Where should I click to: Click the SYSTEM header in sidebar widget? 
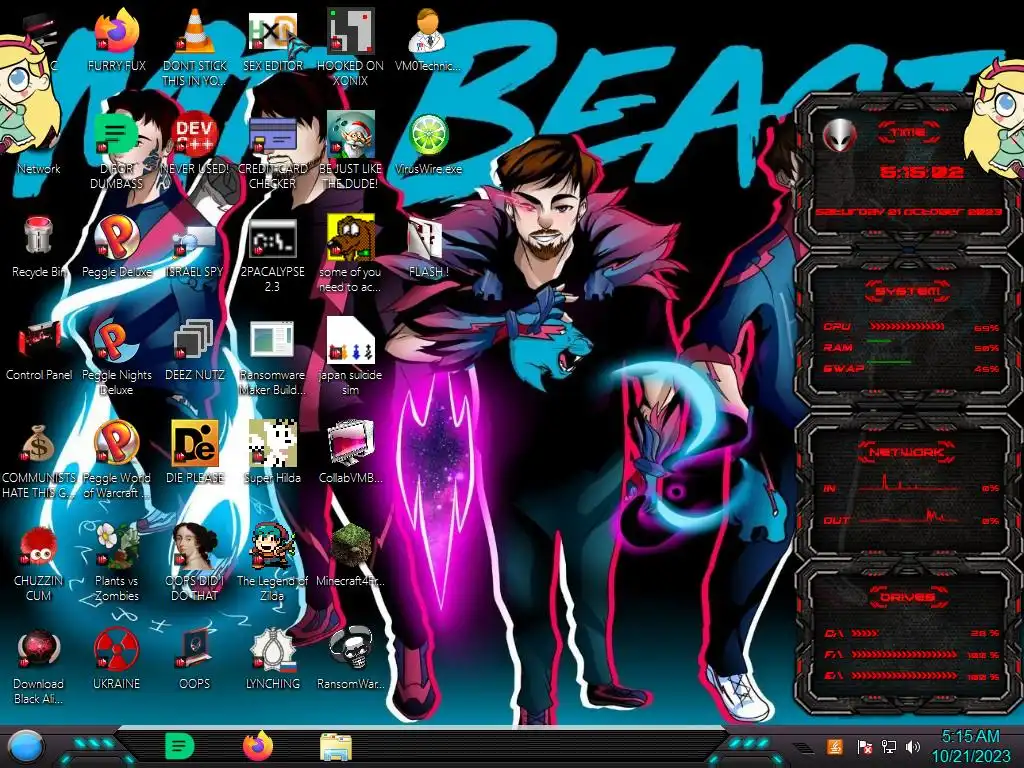[908, 291]
